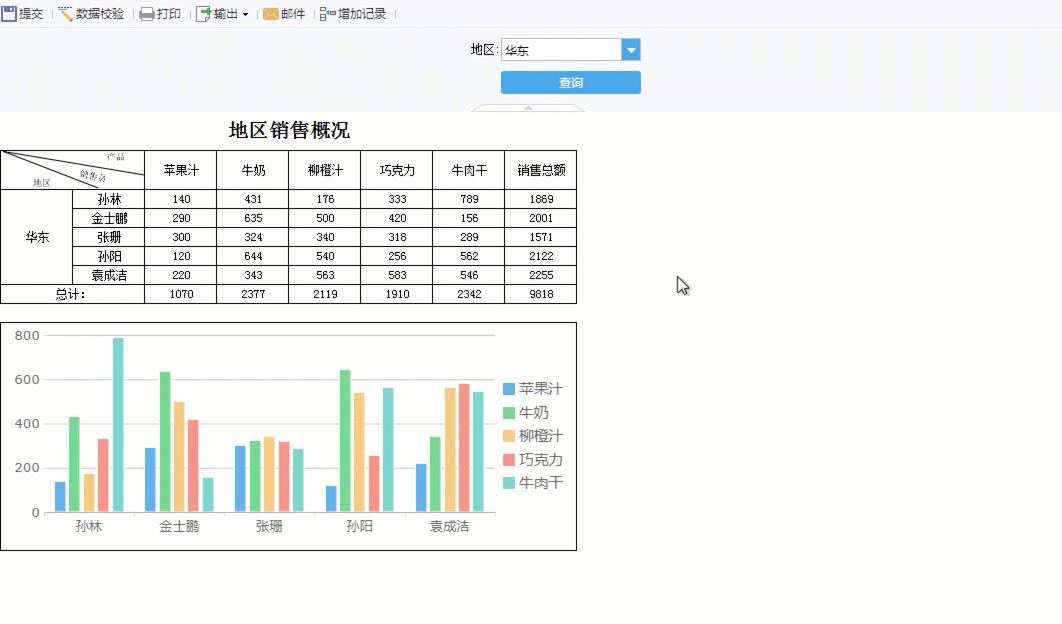
Task: Click the 苹果汁 column header
Action: tap(181, 170)
